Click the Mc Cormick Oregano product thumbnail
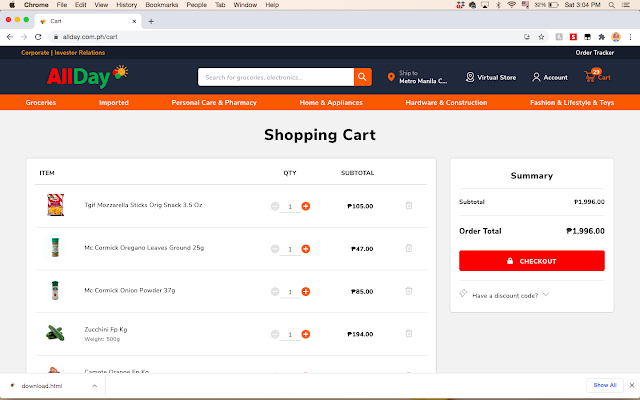 pyautogui.click(x=55, y=248)
